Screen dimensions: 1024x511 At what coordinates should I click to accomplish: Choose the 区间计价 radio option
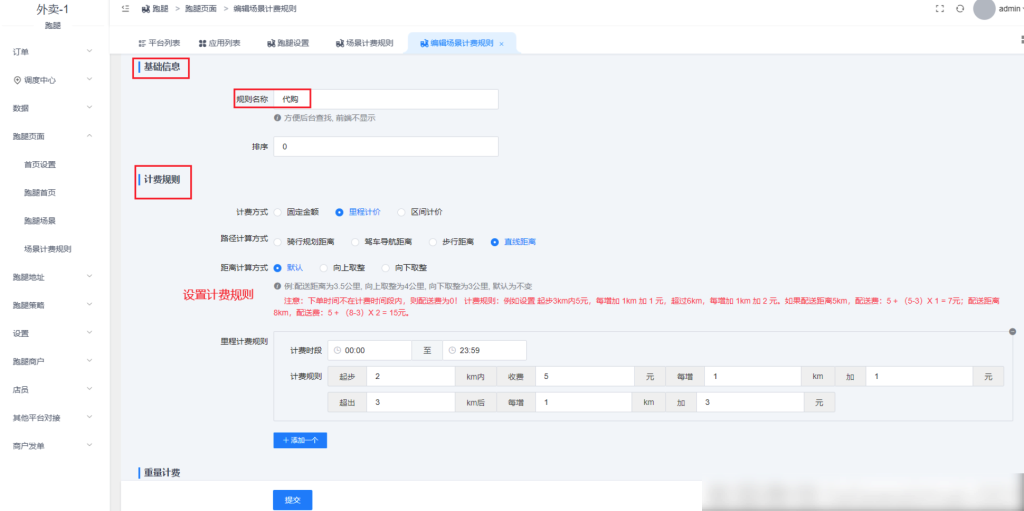click(x=401, y=212)
